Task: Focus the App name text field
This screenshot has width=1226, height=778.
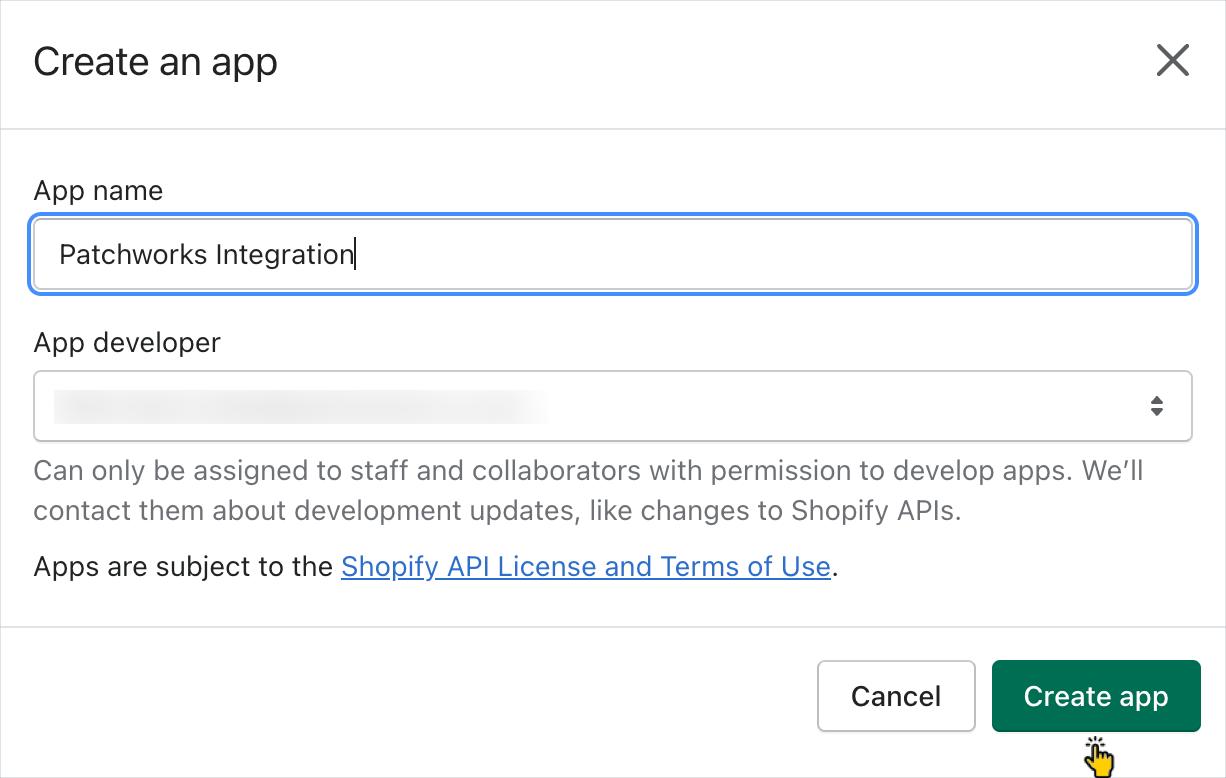Action: pos(612,255)
